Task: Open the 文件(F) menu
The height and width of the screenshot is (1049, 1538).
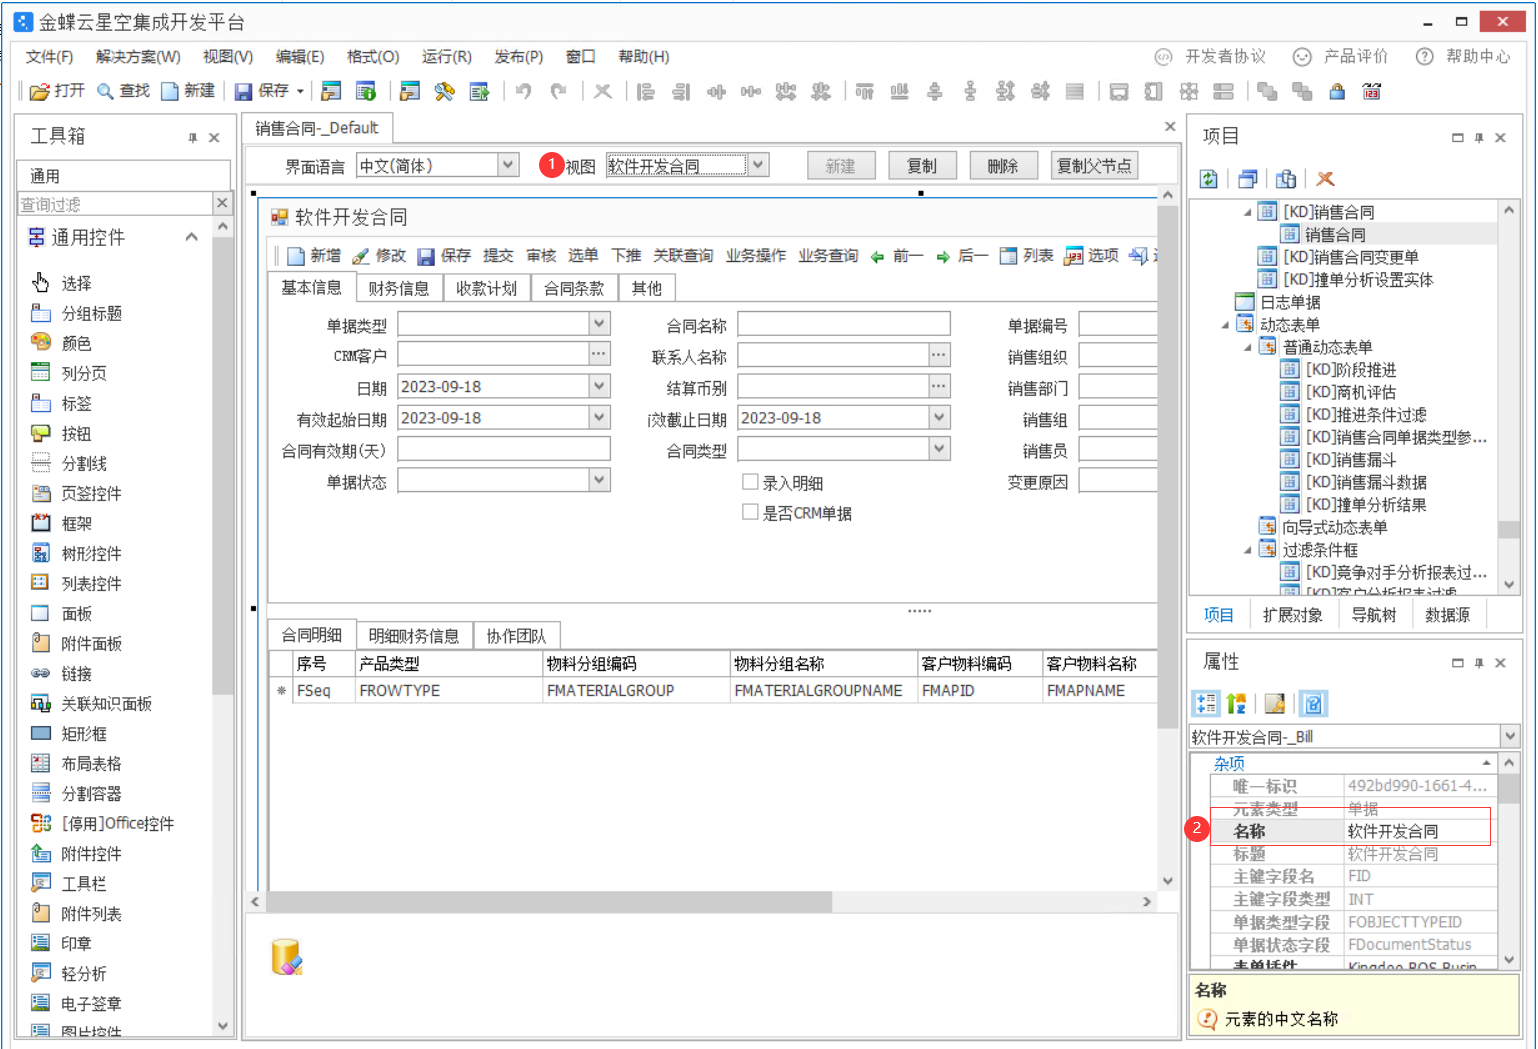Action: tap(49, 57)
